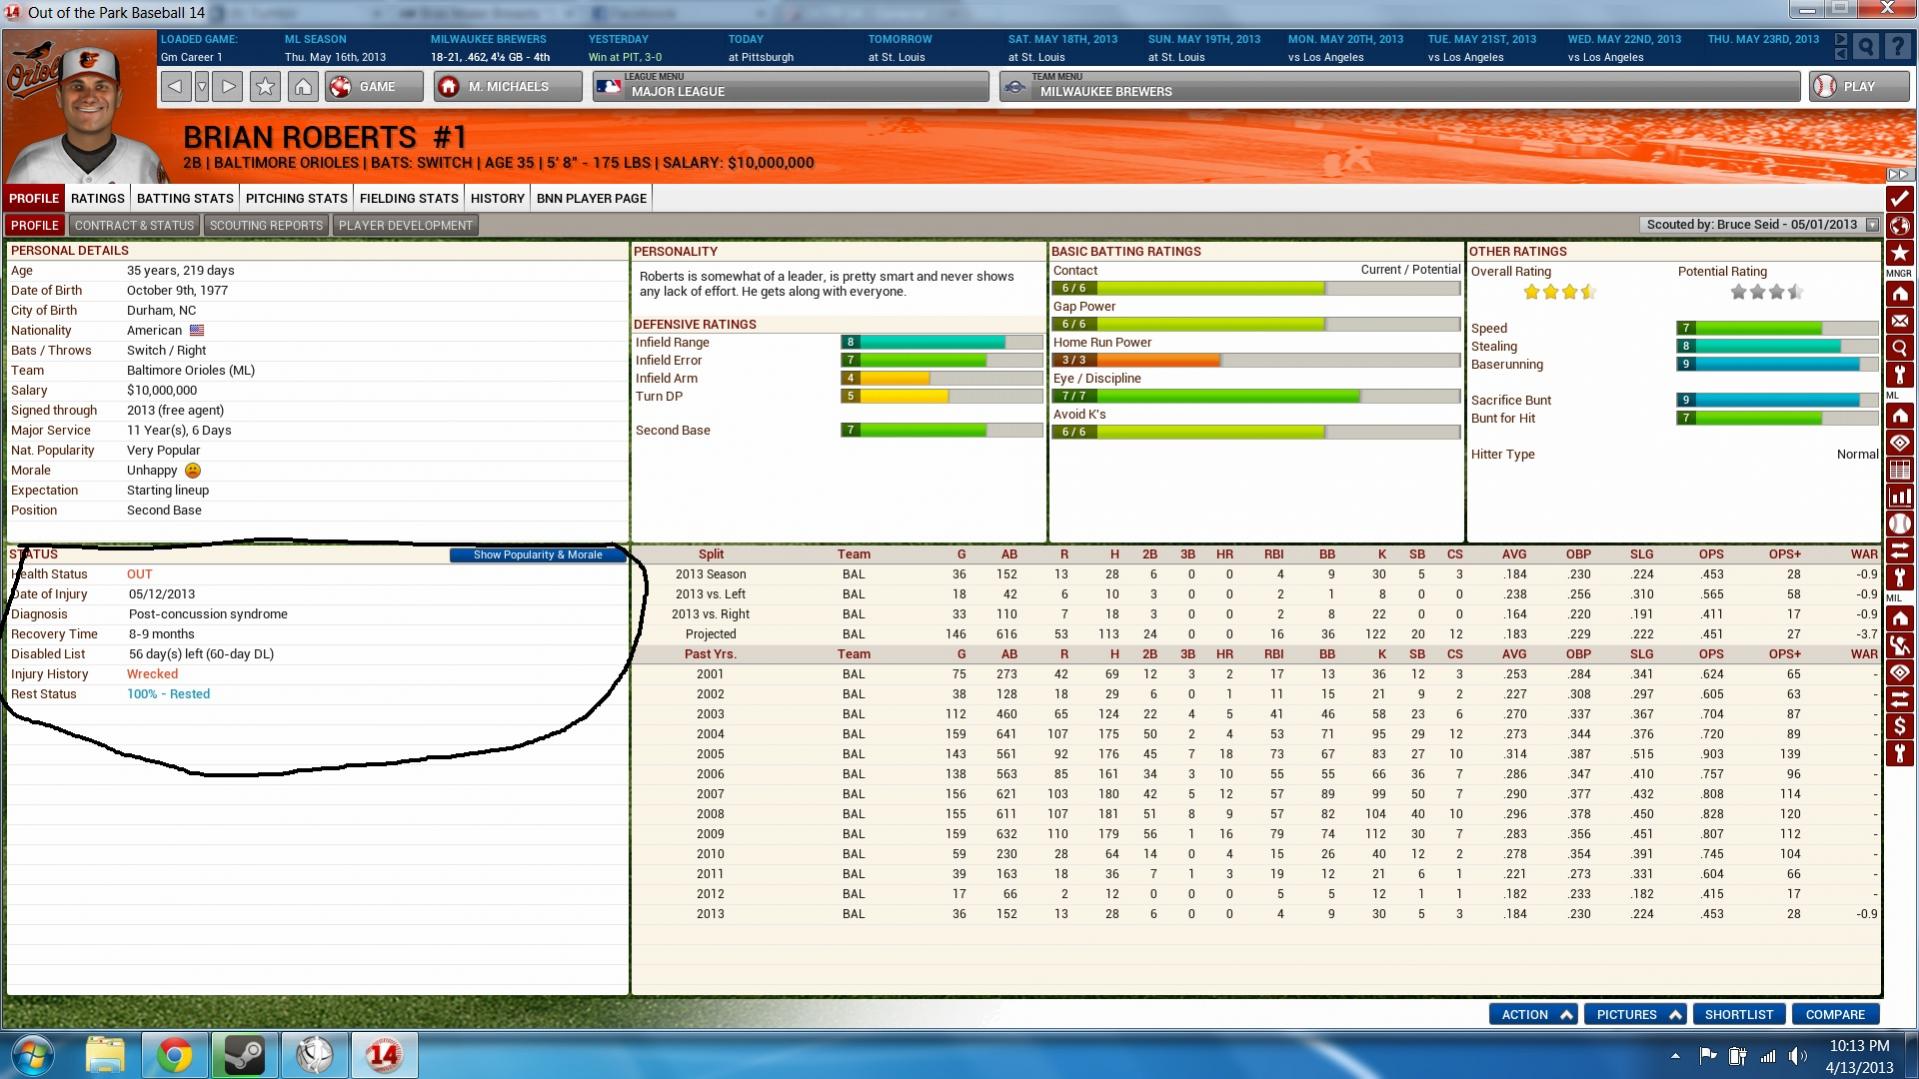Expand the ACTION menu

(1533, 1014)
